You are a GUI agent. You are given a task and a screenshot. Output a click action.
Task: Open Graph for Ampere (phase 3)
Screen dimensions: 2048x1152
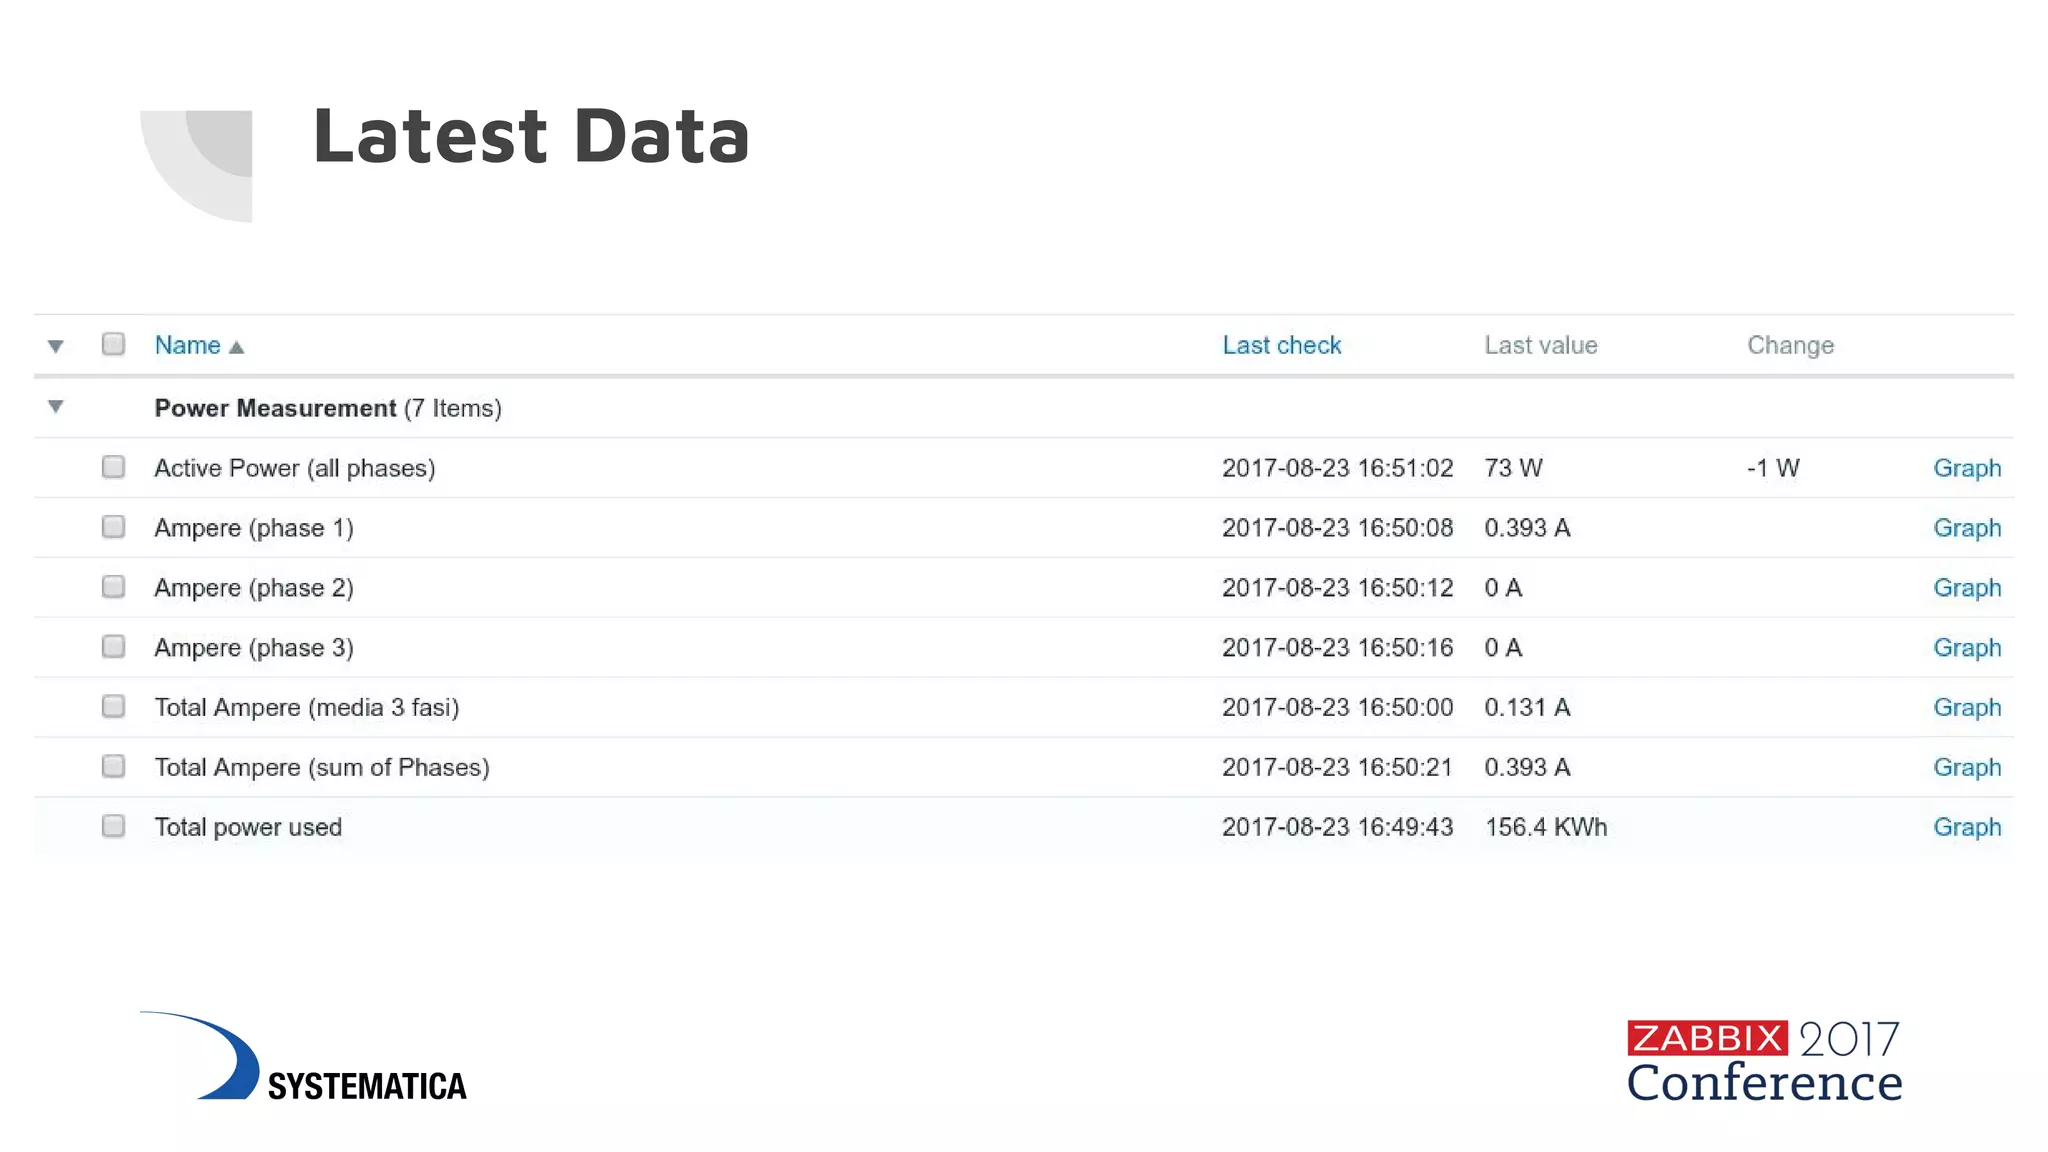[1967, 648]
